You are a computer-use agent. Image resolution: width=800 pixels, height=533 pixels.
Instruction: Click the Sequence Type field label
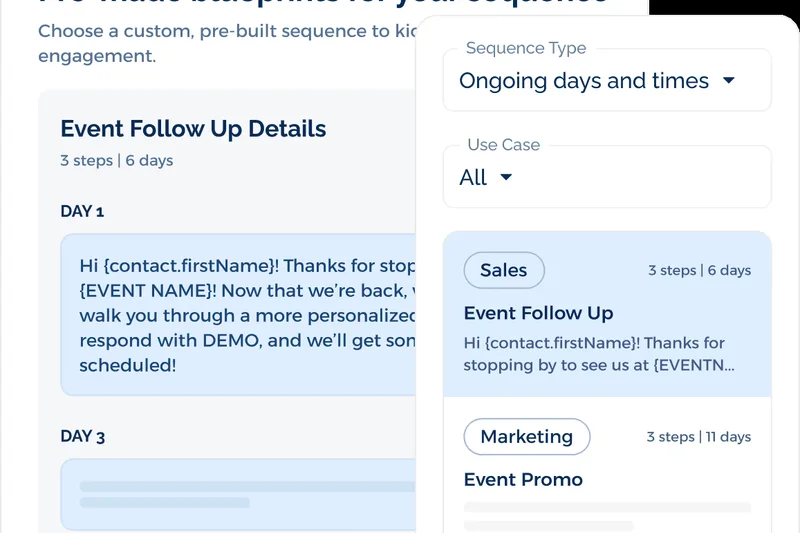click(x=526, y=48)
